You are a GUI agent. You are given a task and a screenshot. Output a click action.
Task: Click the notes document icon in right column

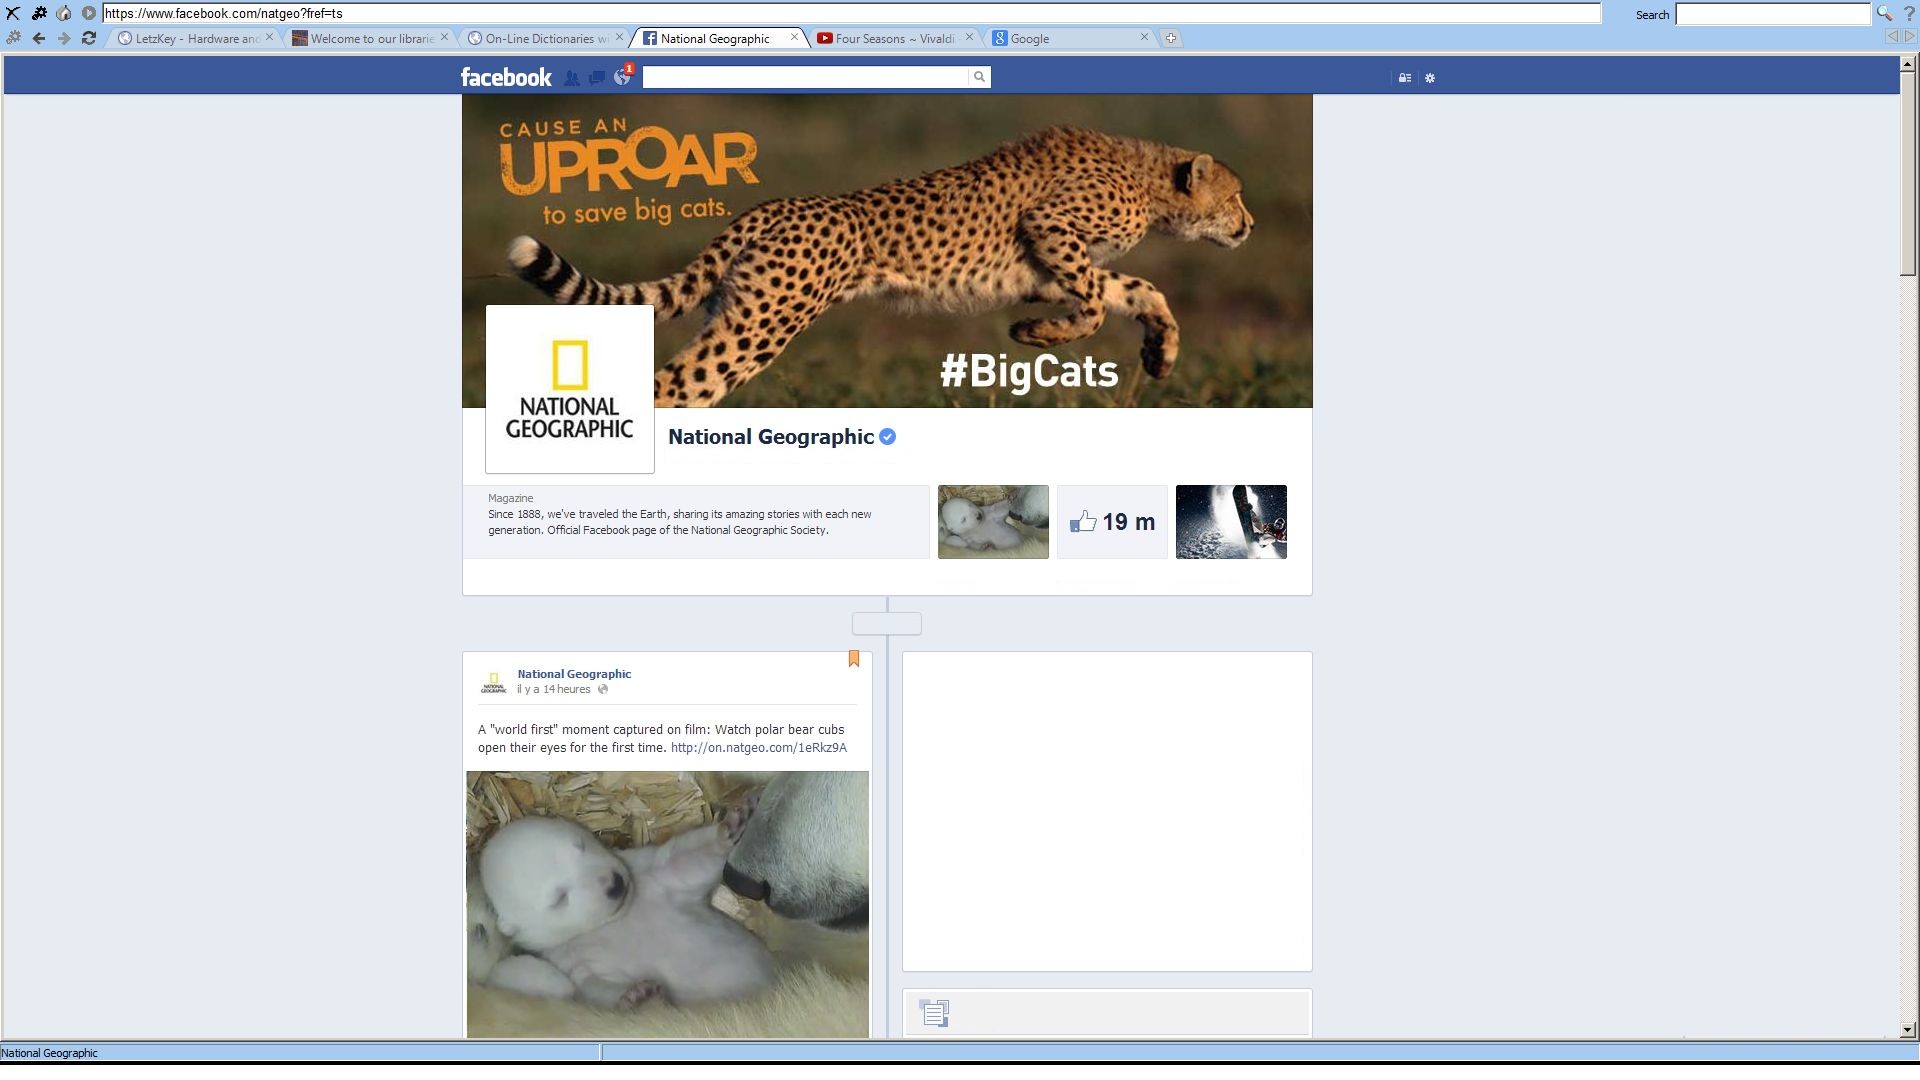[934, 1013]
